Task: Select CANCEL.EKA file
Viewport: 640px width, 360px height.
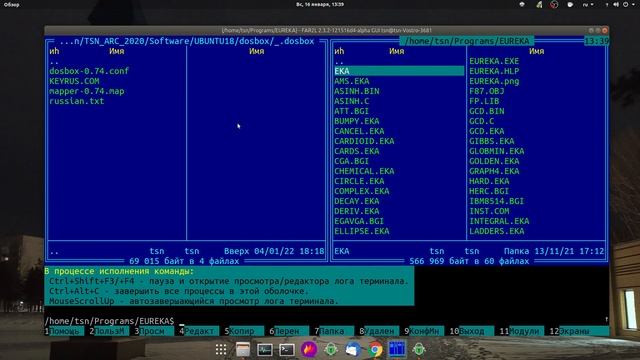Action: [359, 131]
